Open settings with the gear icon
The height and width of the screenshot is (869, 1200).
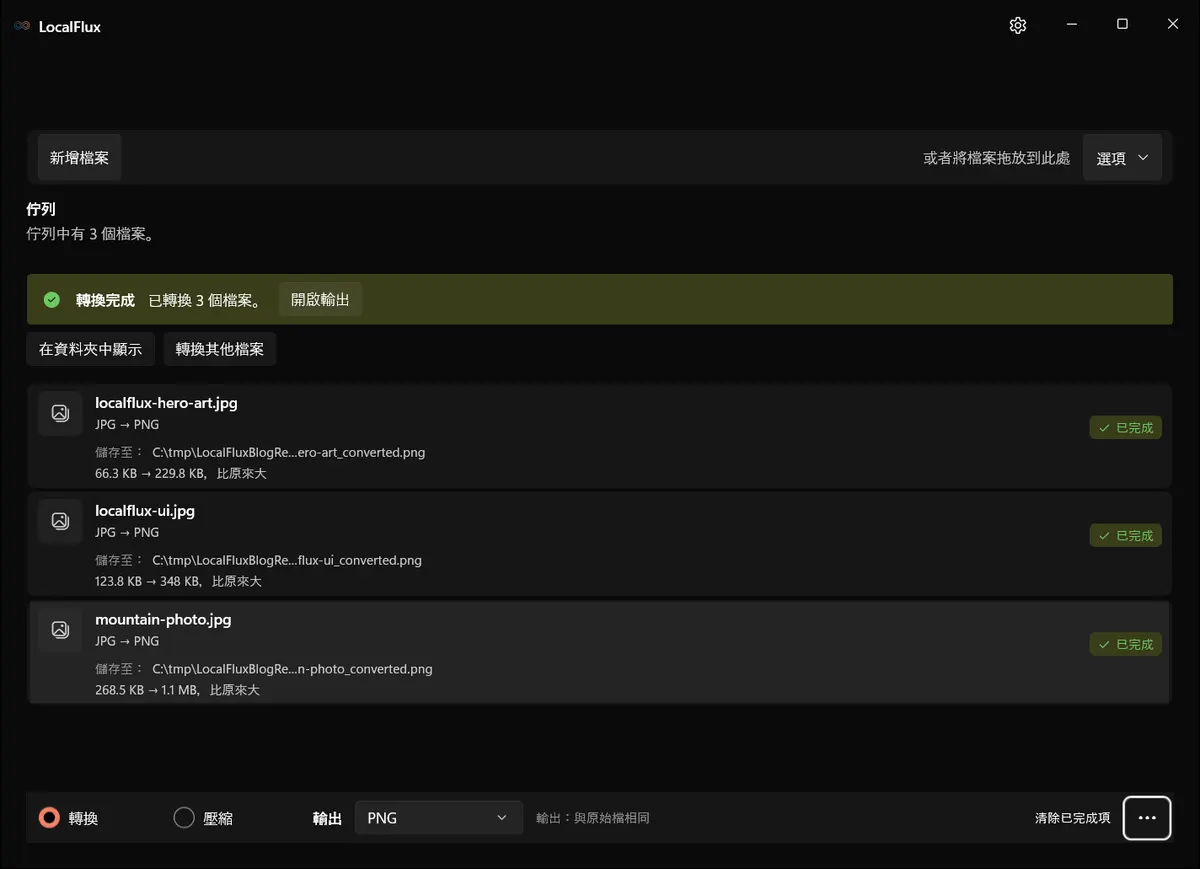tap(1018, 26)
